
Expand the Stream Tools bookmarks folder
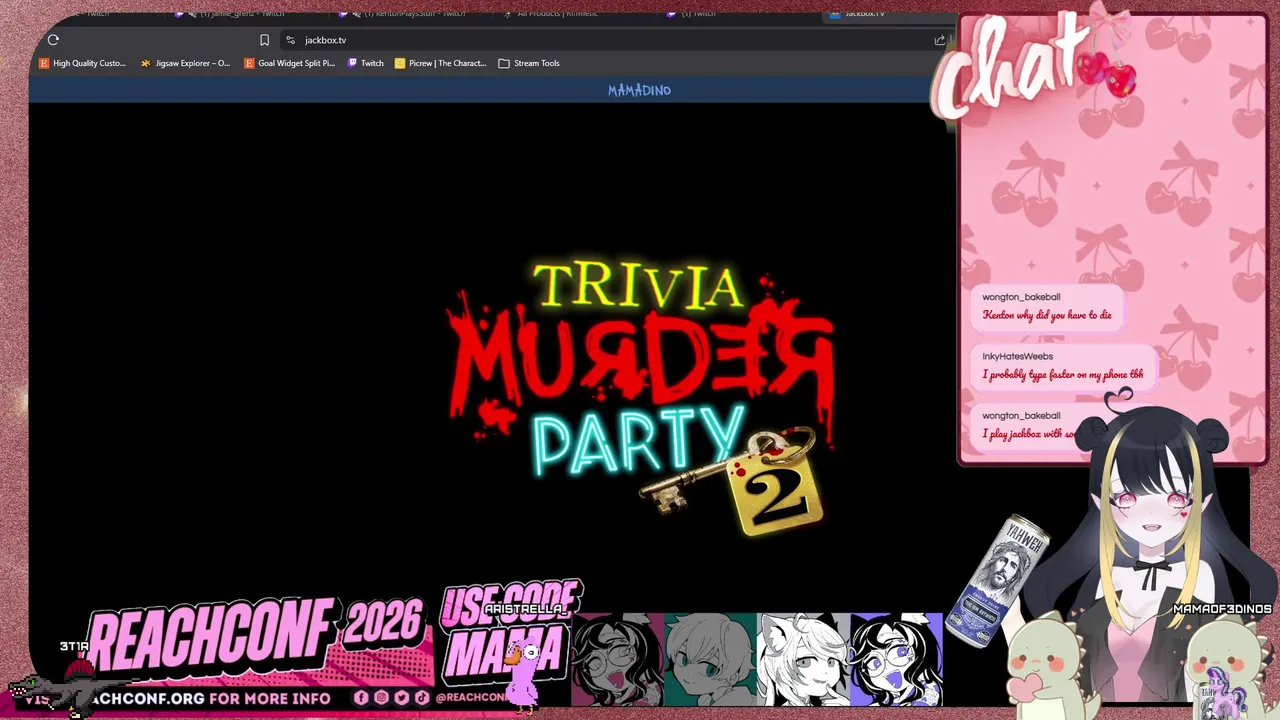click(529, 63)
